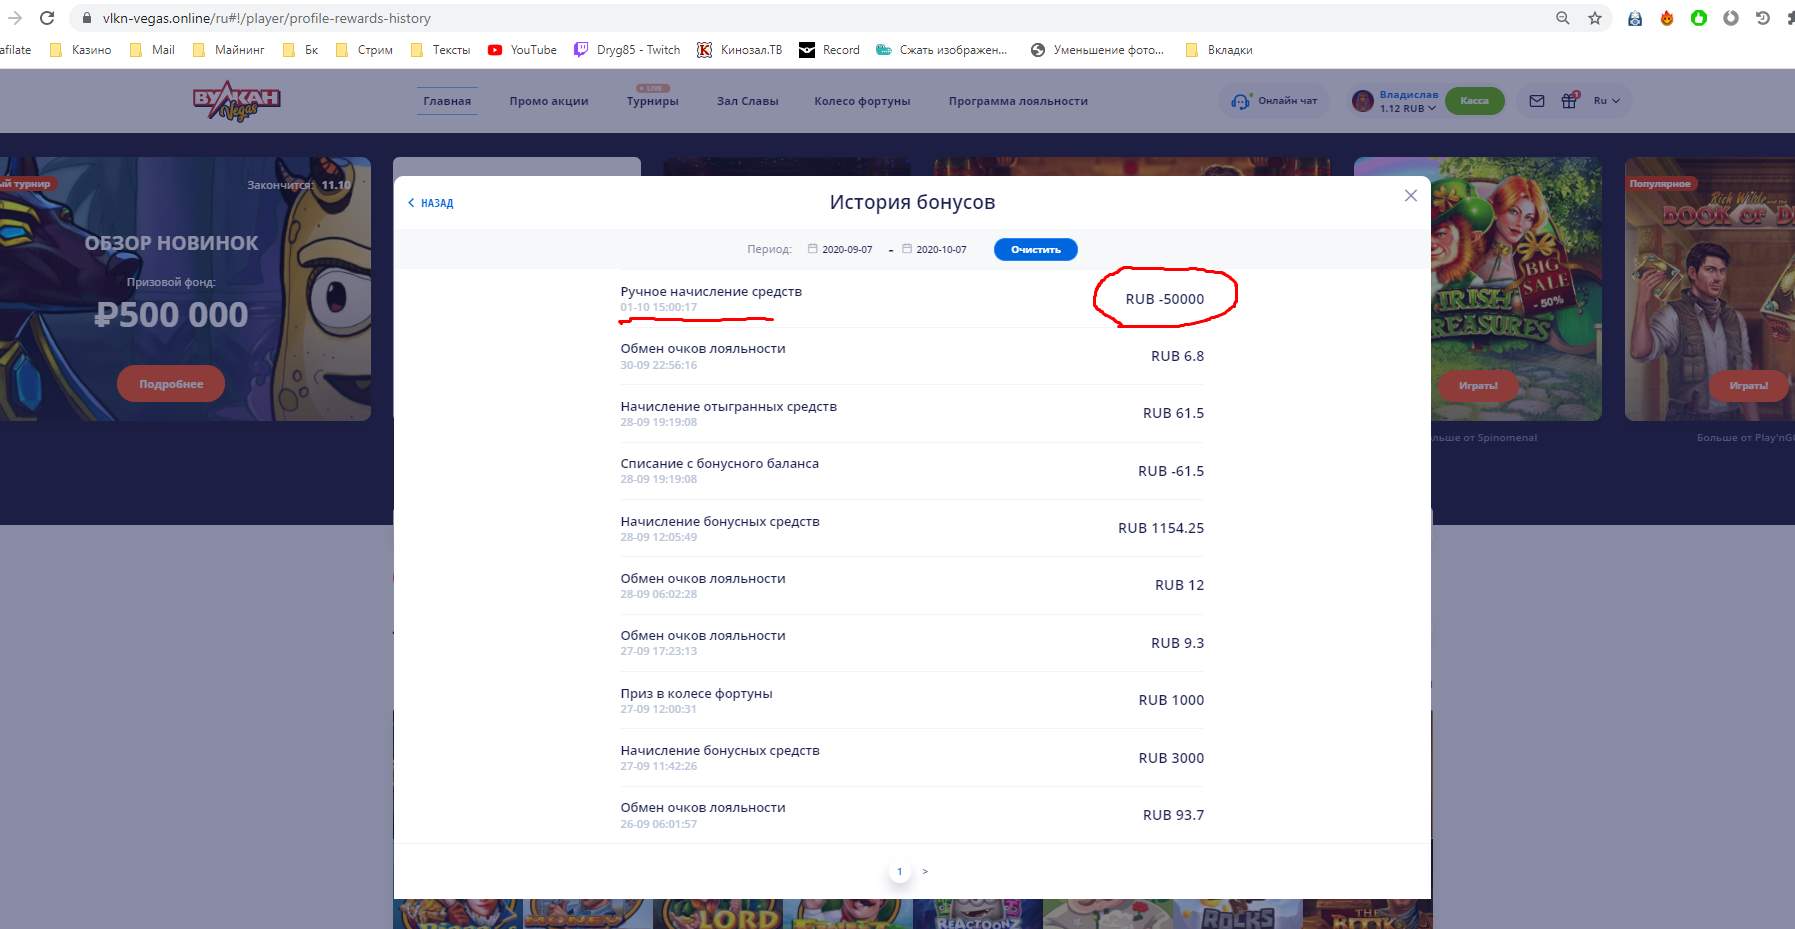The height and width of the screenshot is (929, 1795).
Task: Click the Вулкан Vegas logo
Action: [236, 101]
